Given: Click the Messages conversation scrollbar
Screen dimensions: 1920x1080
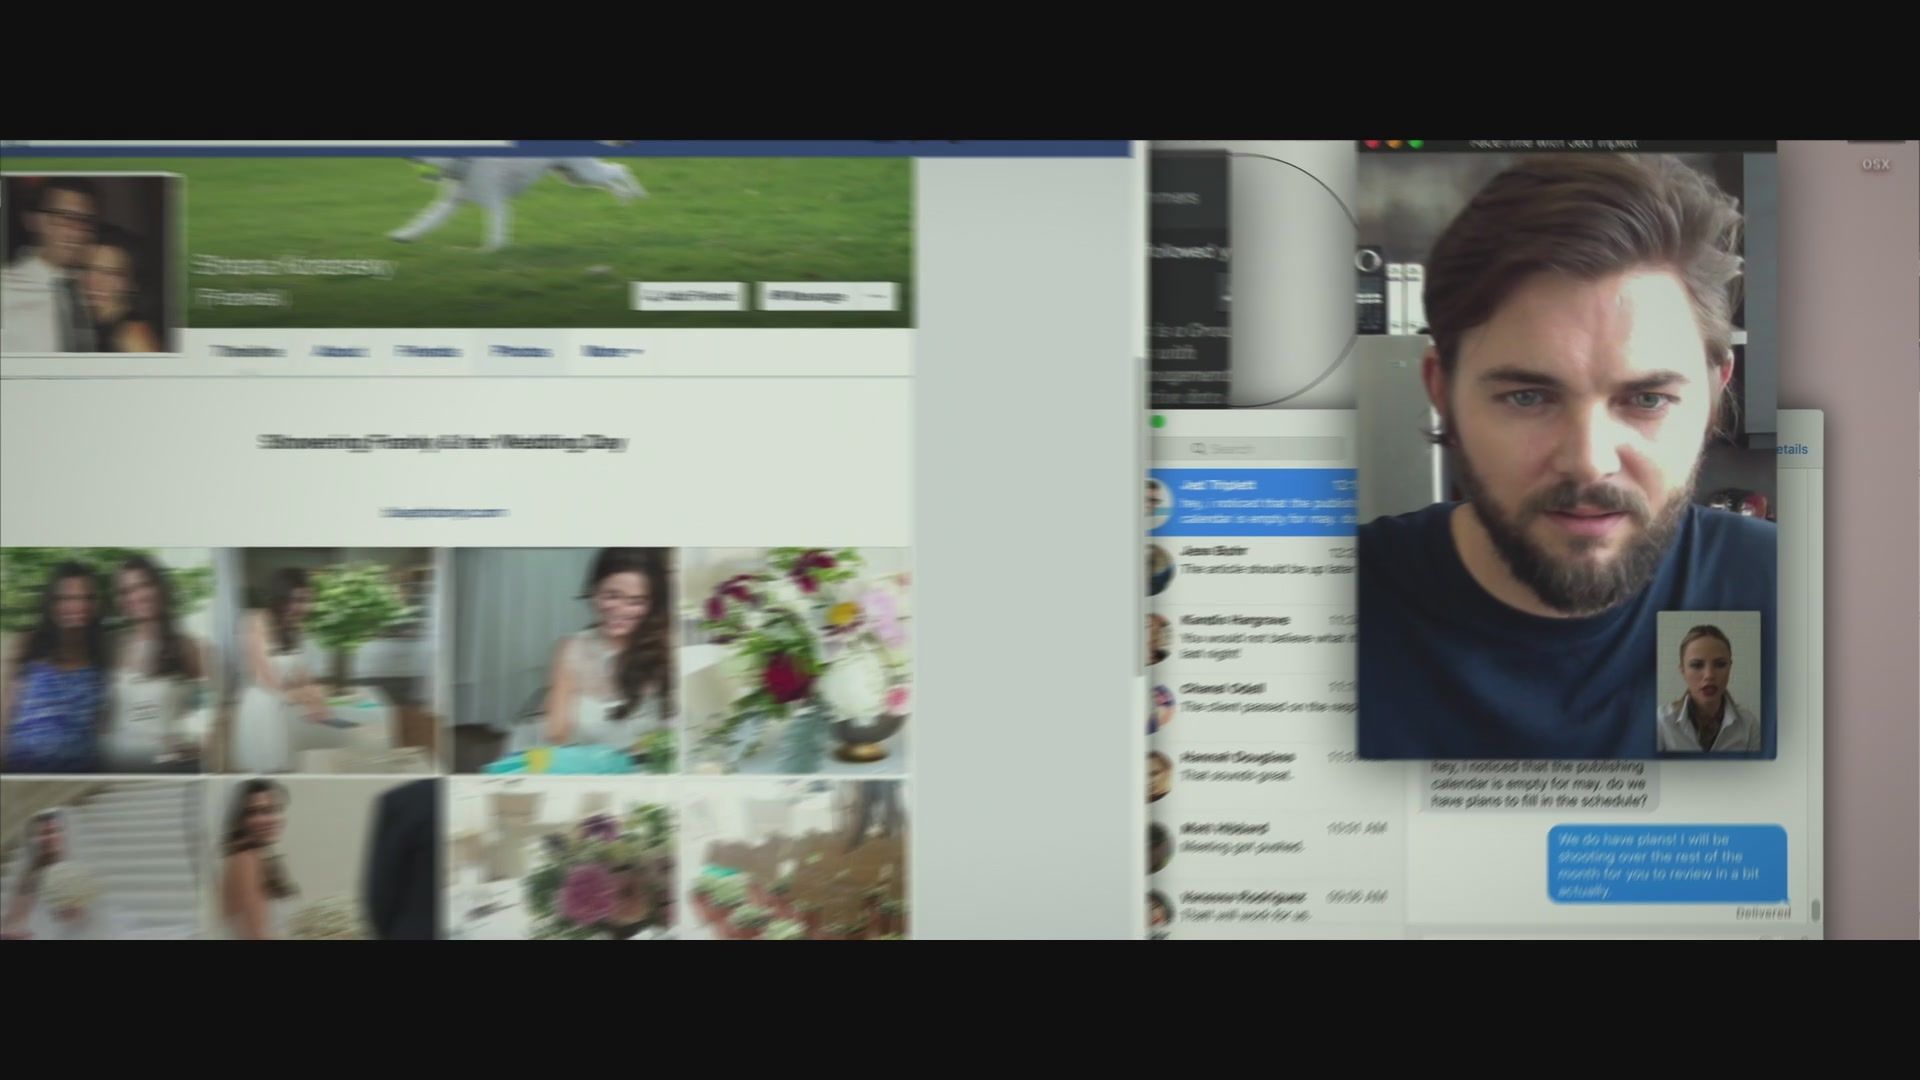Looking at the screenshot, I should [1815, 910].
